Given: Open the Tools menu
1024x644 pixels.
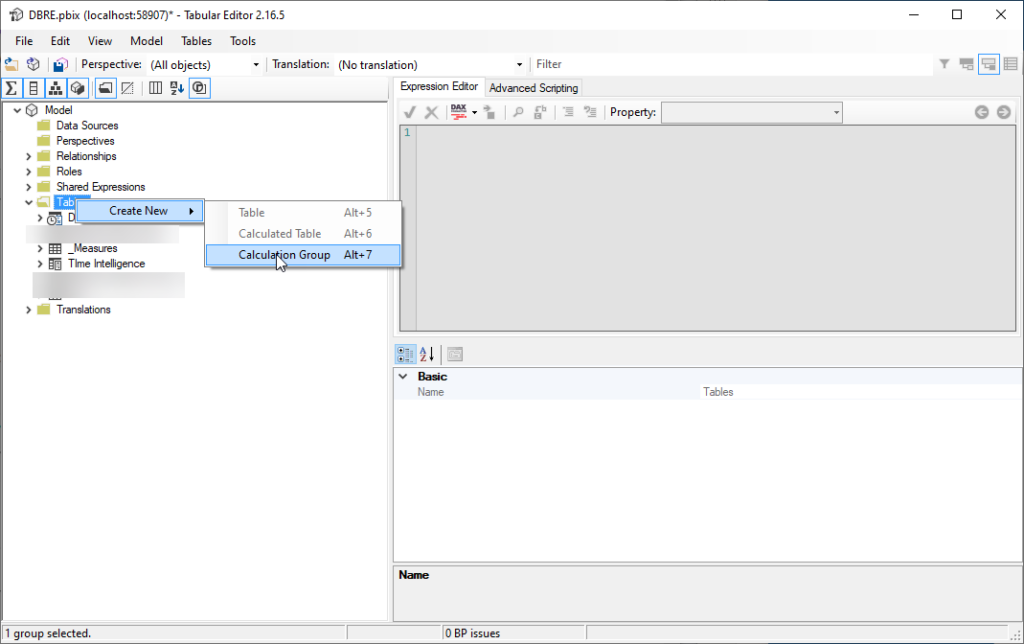Looking at the screenshot, I should (x=243, y=40).
